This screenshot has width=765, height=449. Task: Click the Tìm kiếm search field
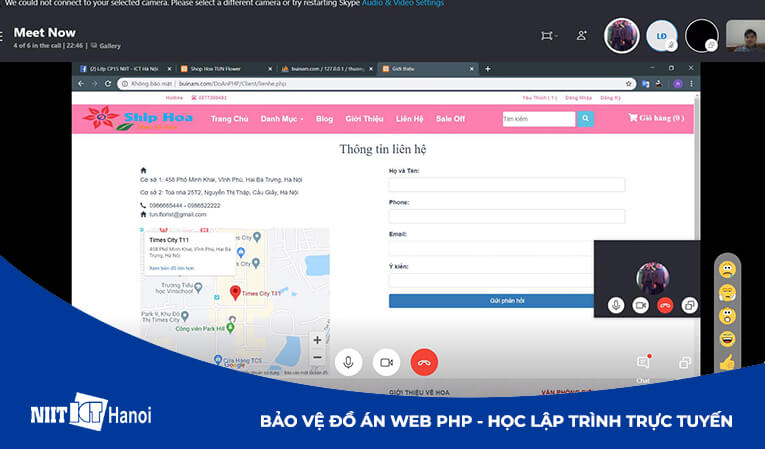(539, 119)
